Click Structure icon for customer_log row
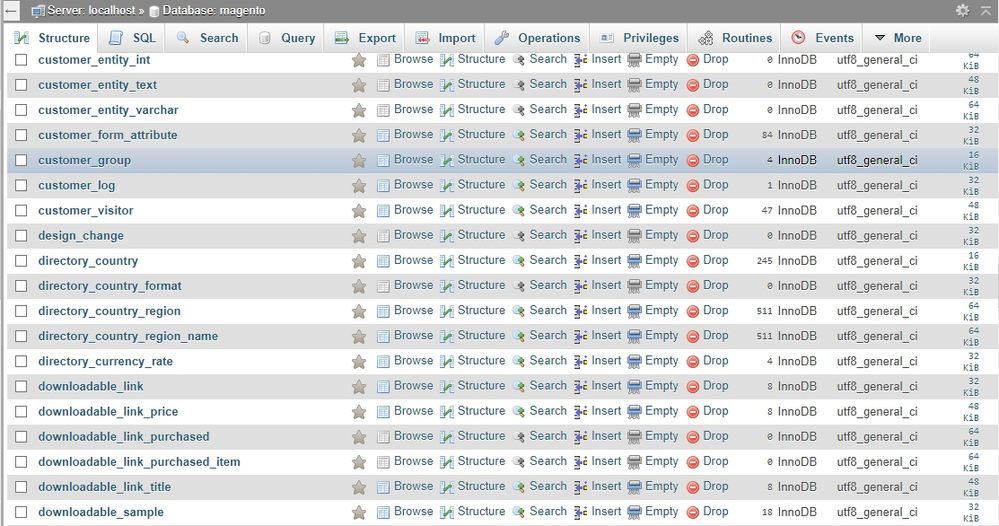 point(447,185)
